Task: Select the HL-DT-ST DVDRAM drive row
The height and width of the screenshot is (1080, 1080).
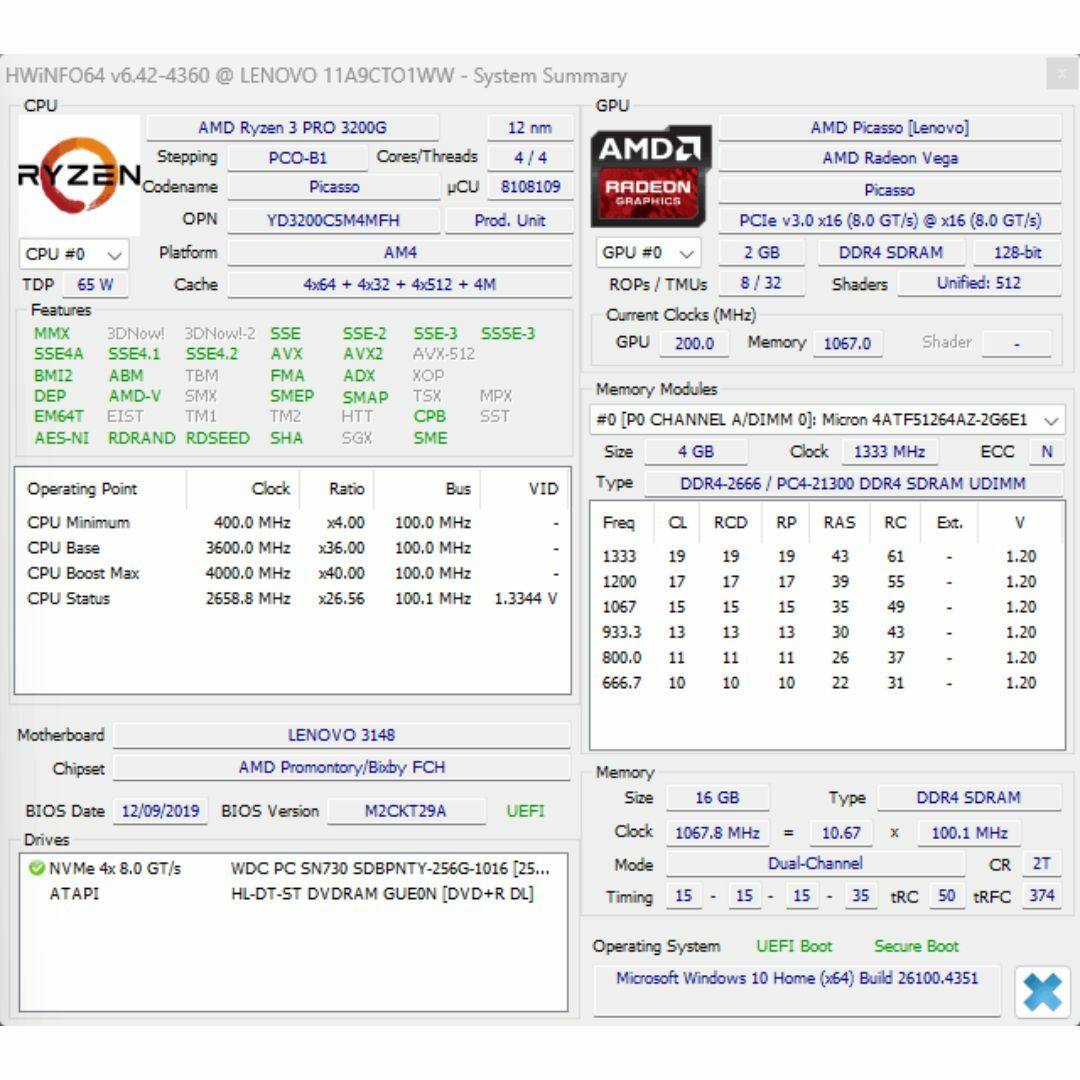Action: tap(293, 894)
